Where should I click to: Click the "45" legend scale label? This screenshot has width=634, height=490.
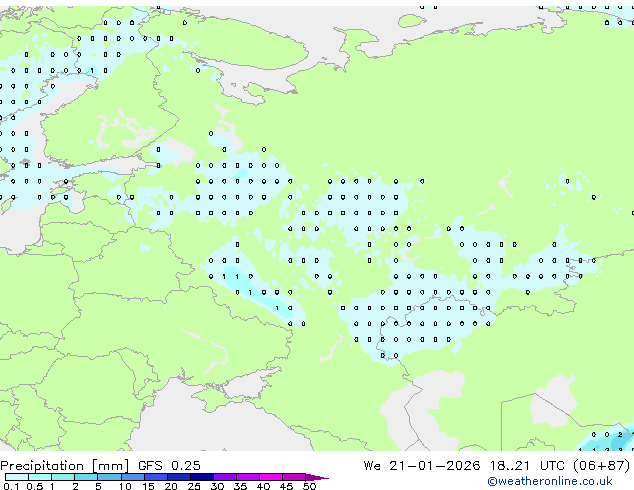tap(286, 486)
